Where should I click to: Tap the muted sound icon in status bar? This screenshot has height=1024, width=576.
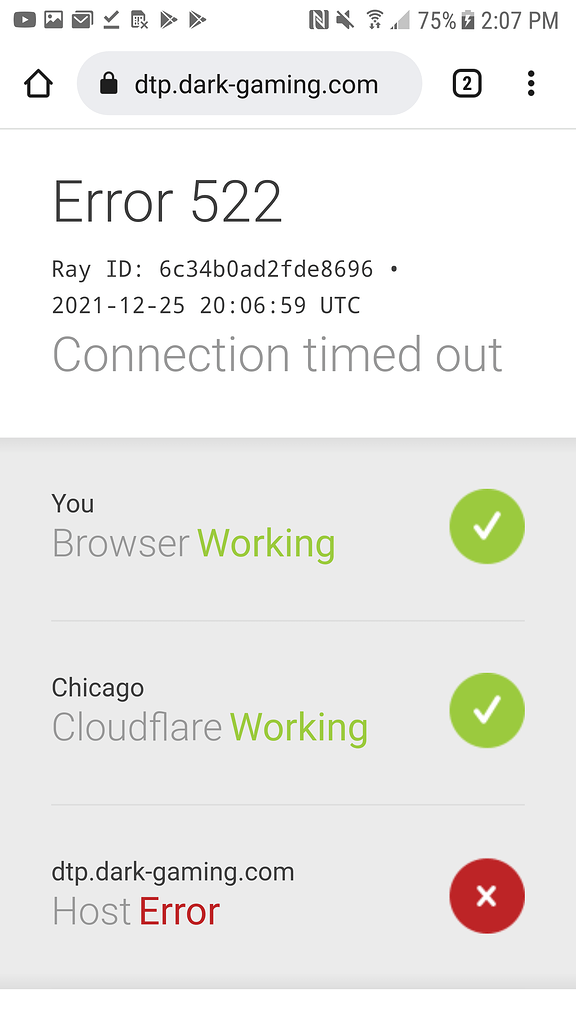[x=345, y=20]
